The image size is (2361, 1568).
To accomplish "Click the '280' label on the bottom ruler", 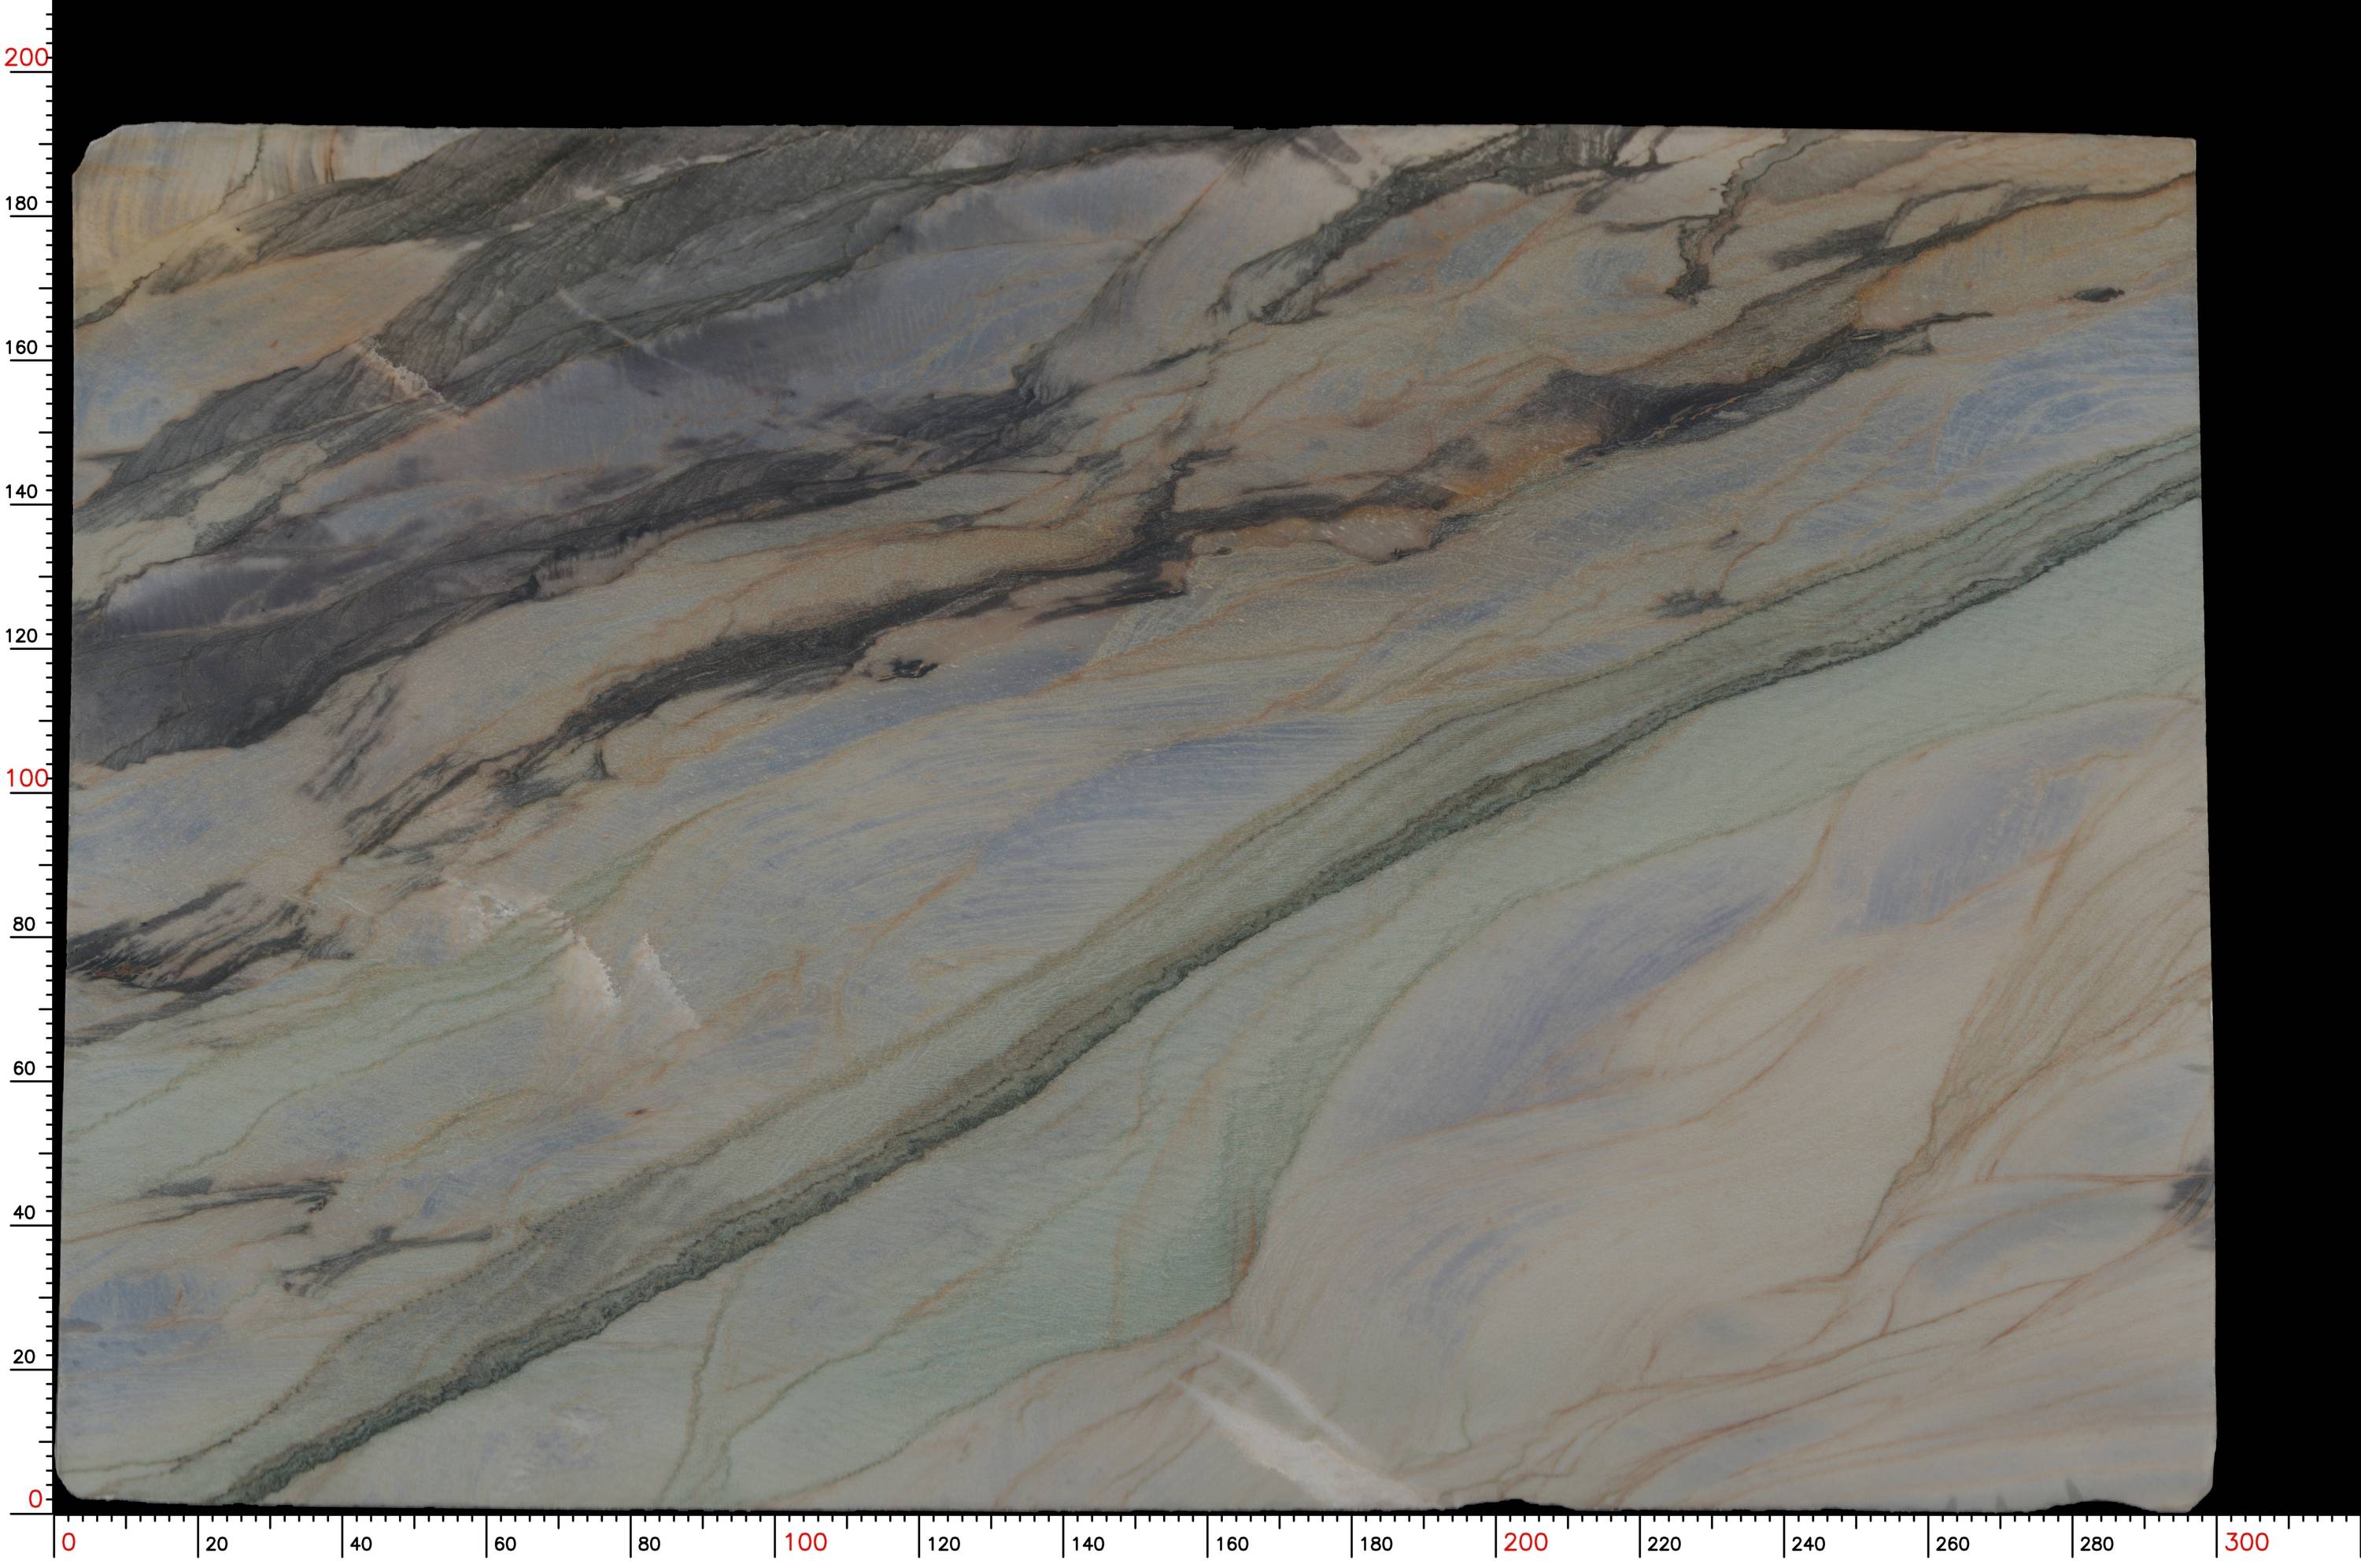I will (2096, 1544).
